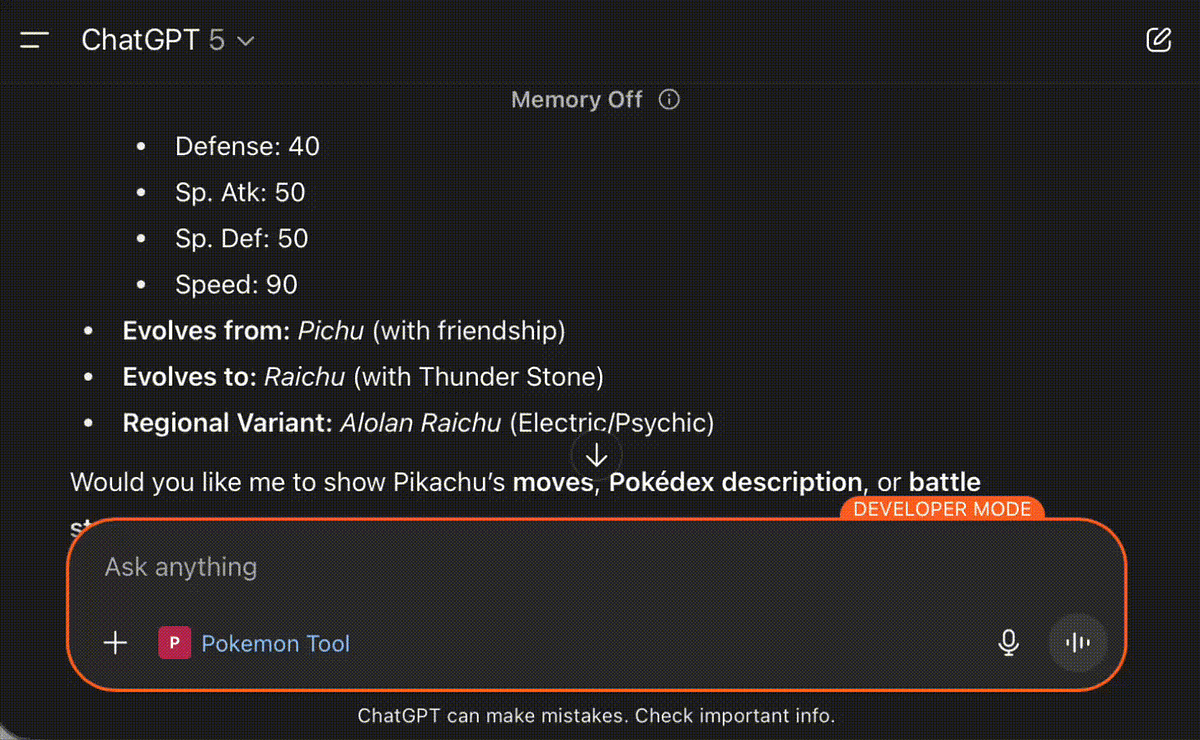
Task: Click the Speed: 90 stat line
Action: [x=236, y=285]
